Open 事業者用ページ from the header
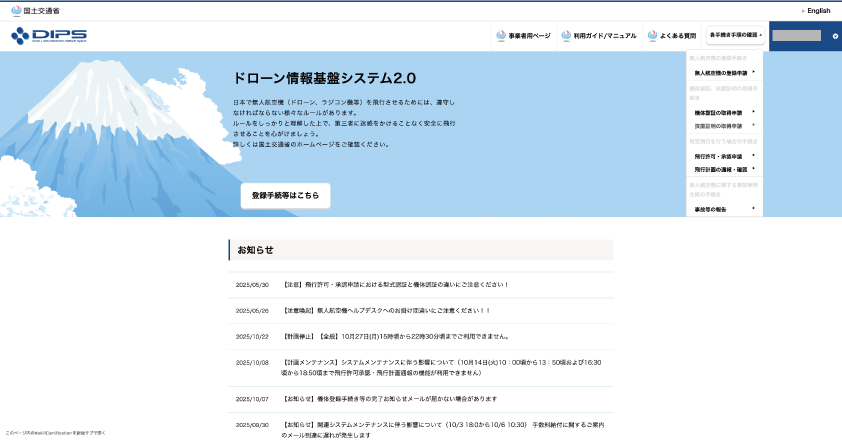This screenshot has height=440, width=842. pos(524,36)
